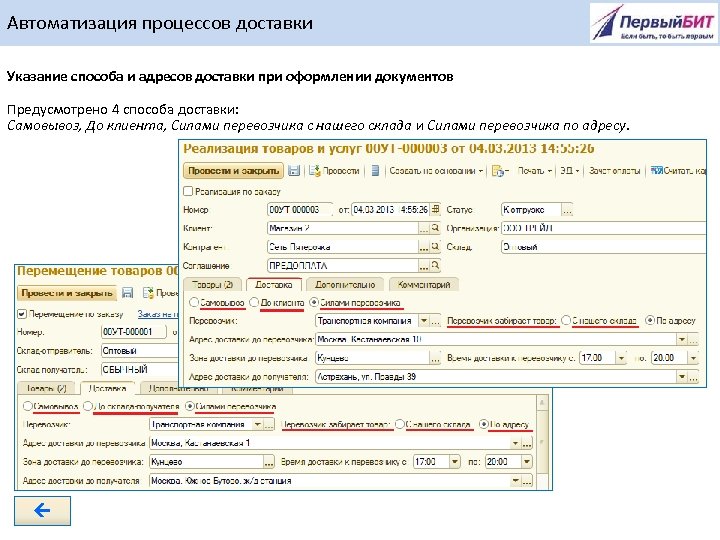Click ellipsis next to Транспортная компания in Реализация

tap(435, 321)
